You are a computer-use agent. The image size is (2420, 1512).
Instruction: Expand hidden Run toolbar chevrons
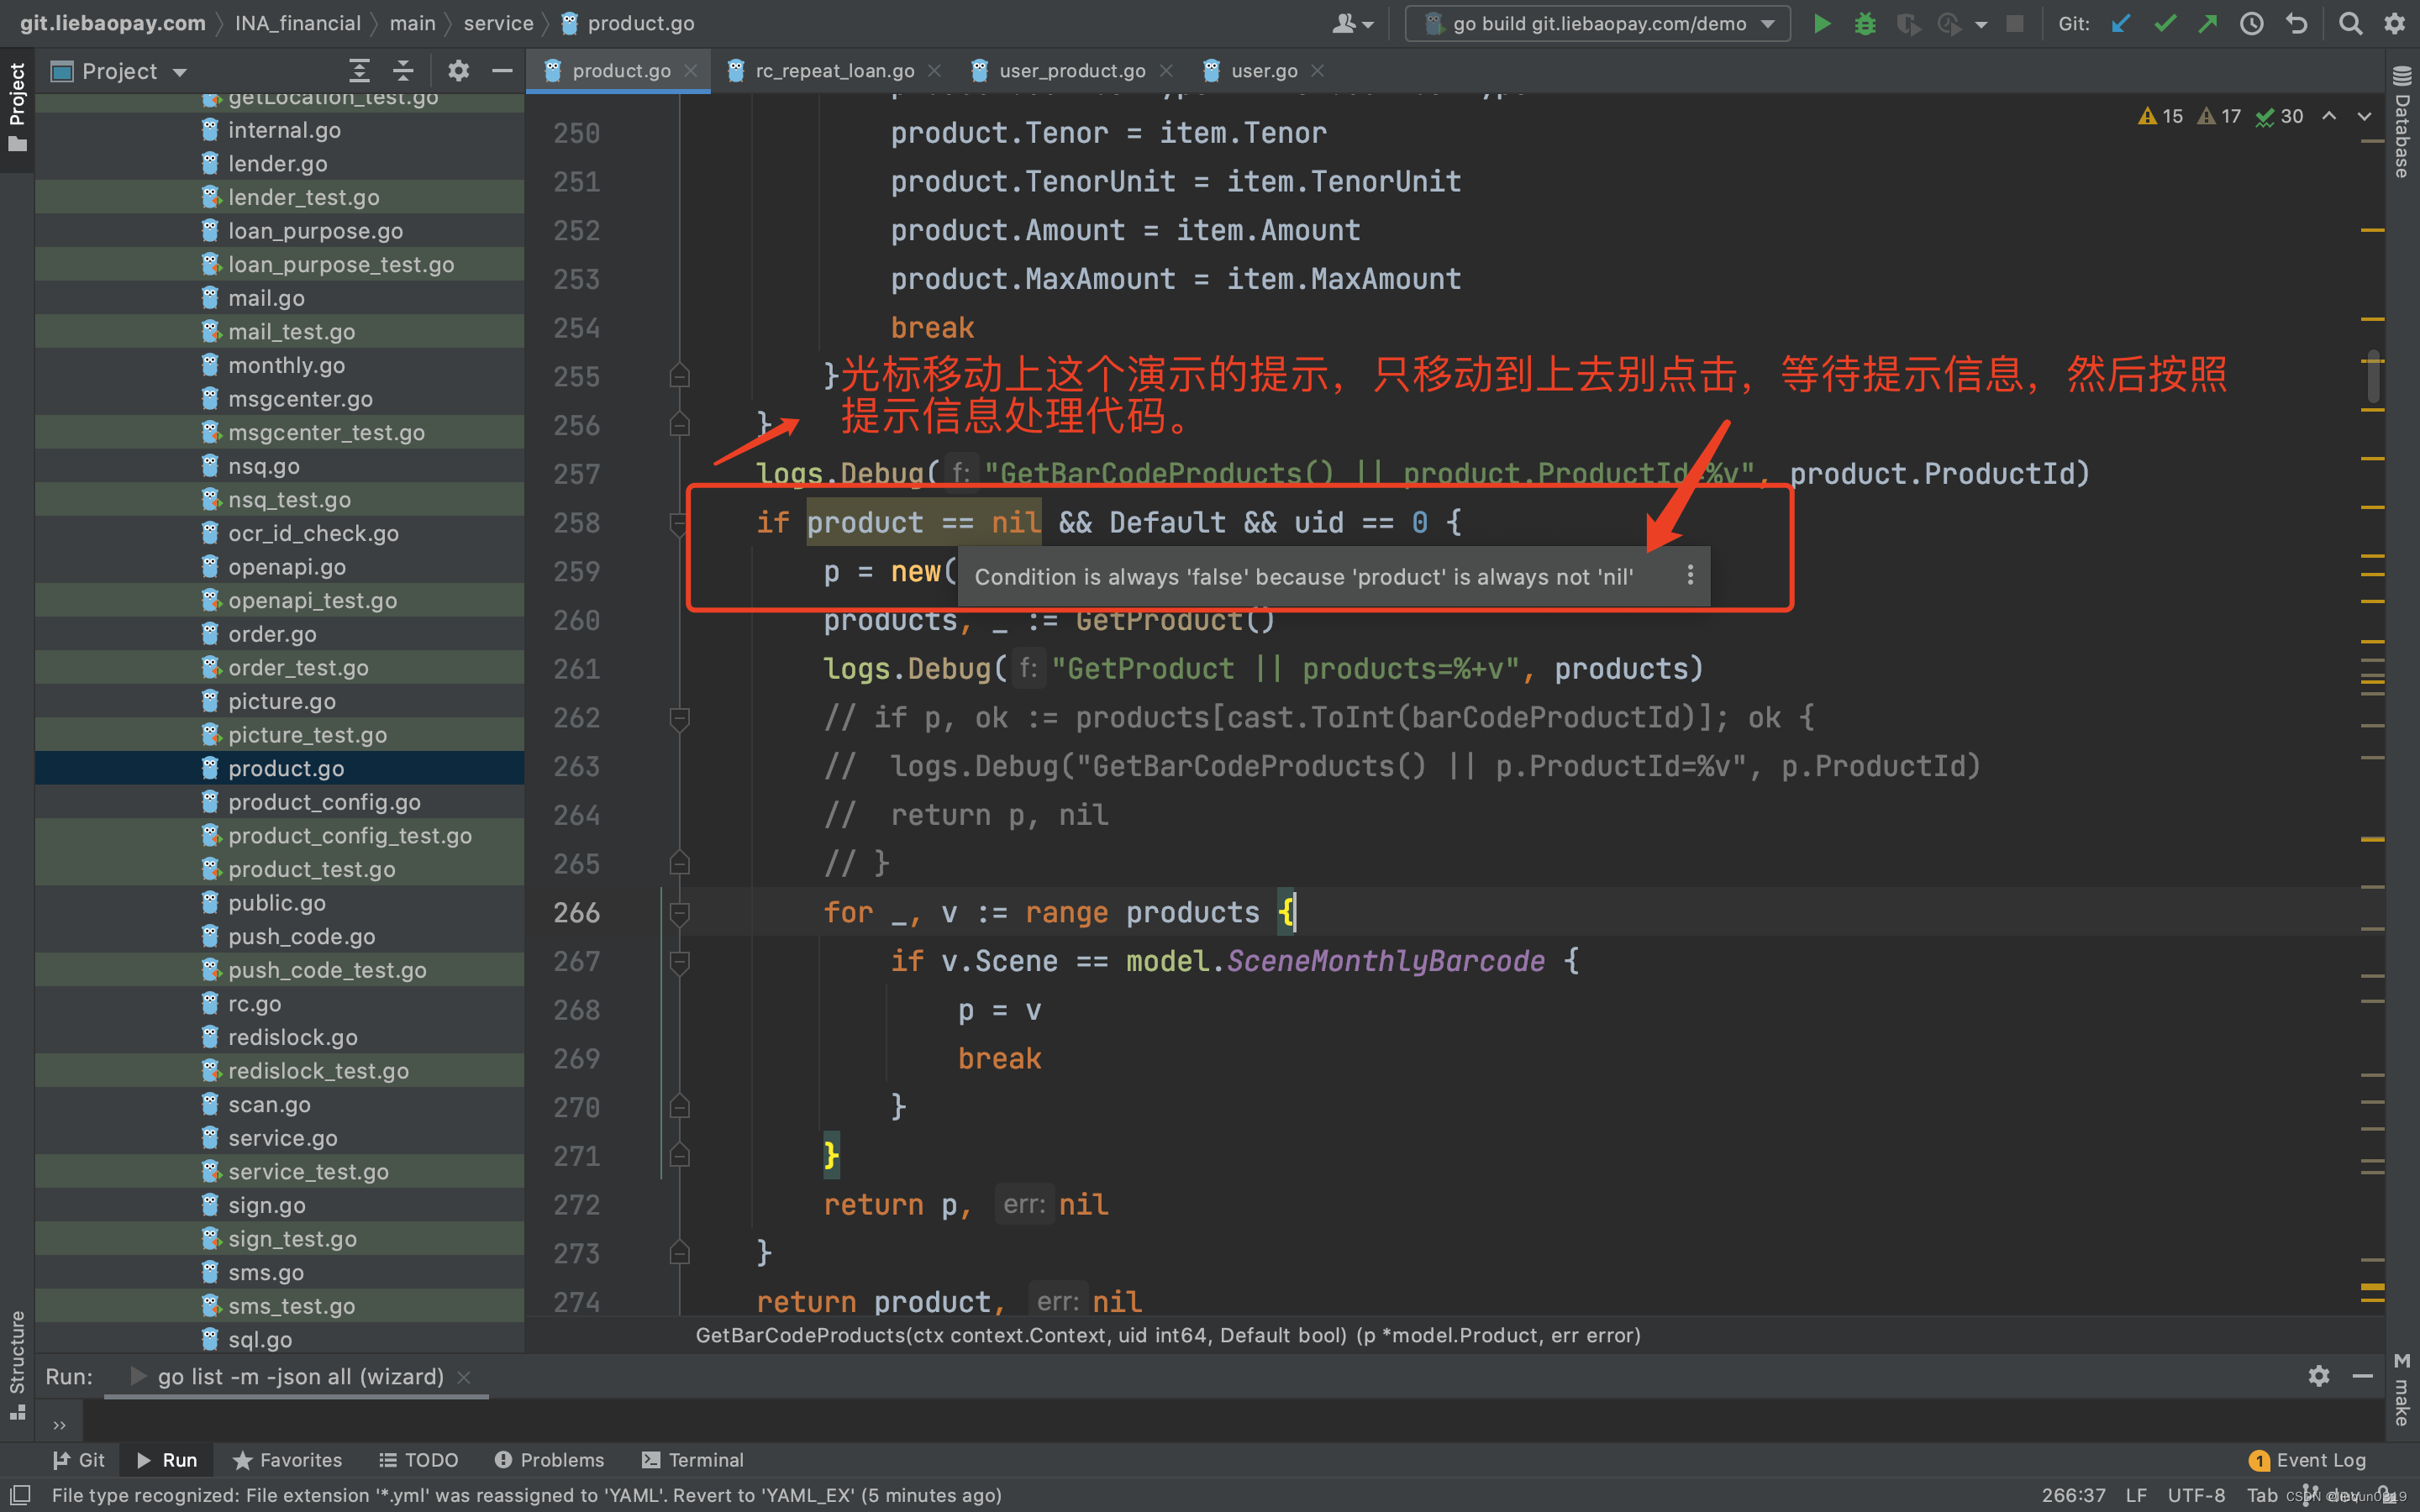(59, 1425)
